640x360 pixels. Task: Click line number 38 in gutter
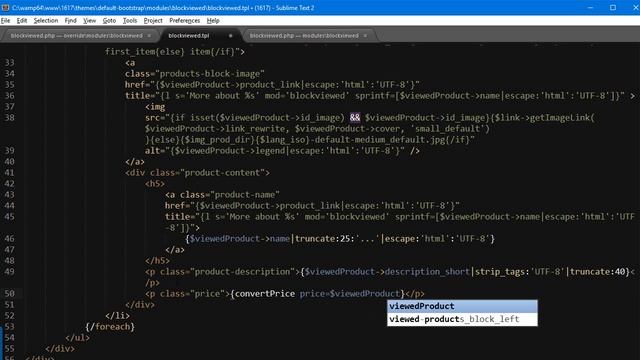(x=9, y=118)
